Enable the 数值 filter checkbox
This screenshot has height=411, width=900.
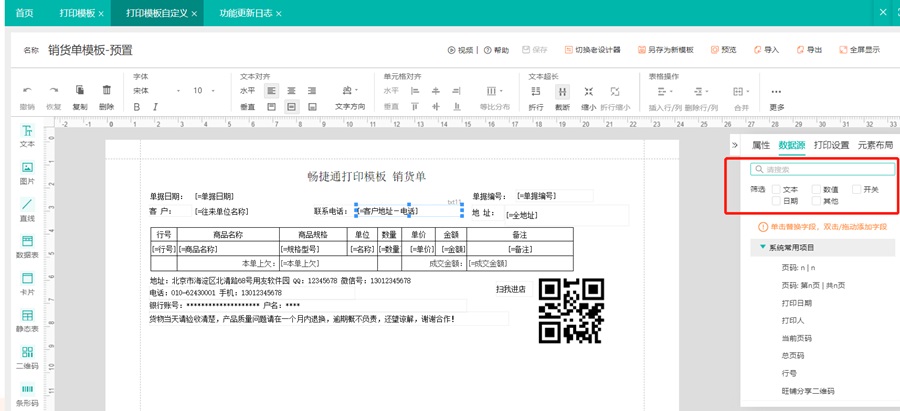[x=817, y=189]
